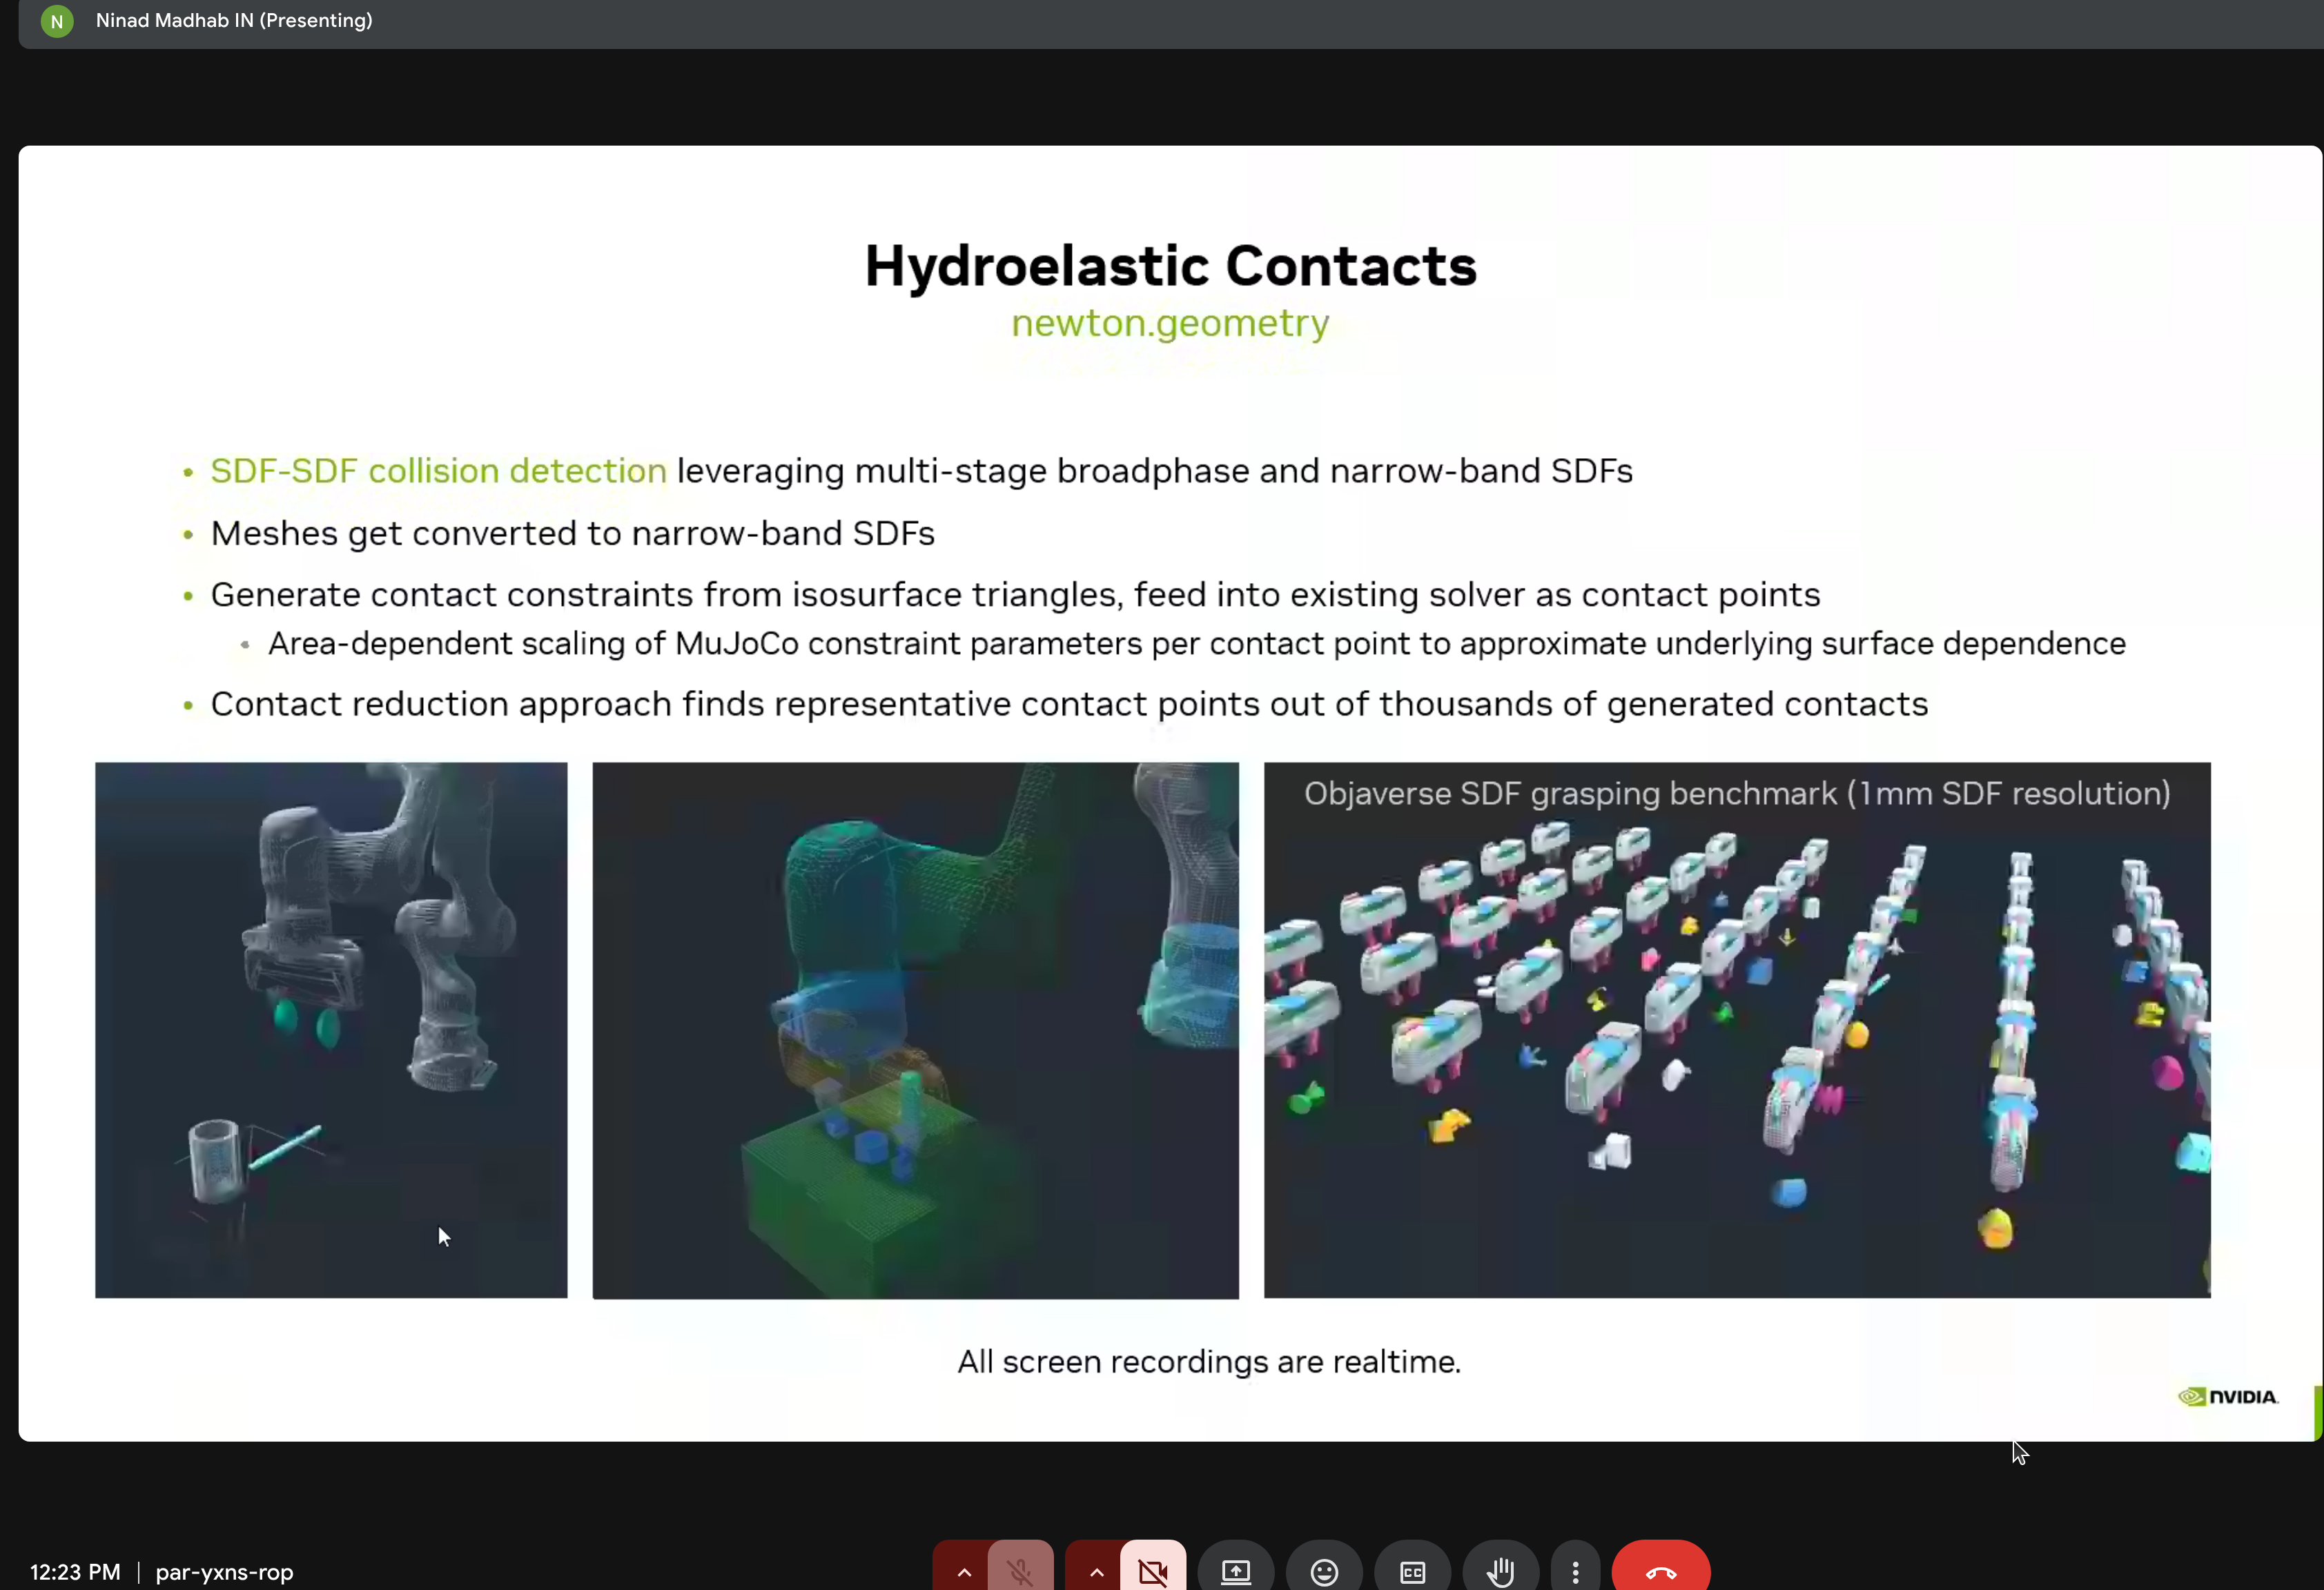2324x1590 pixels.
Task: Send an emoji reaction
Action: click(x=1323, y=1571)
